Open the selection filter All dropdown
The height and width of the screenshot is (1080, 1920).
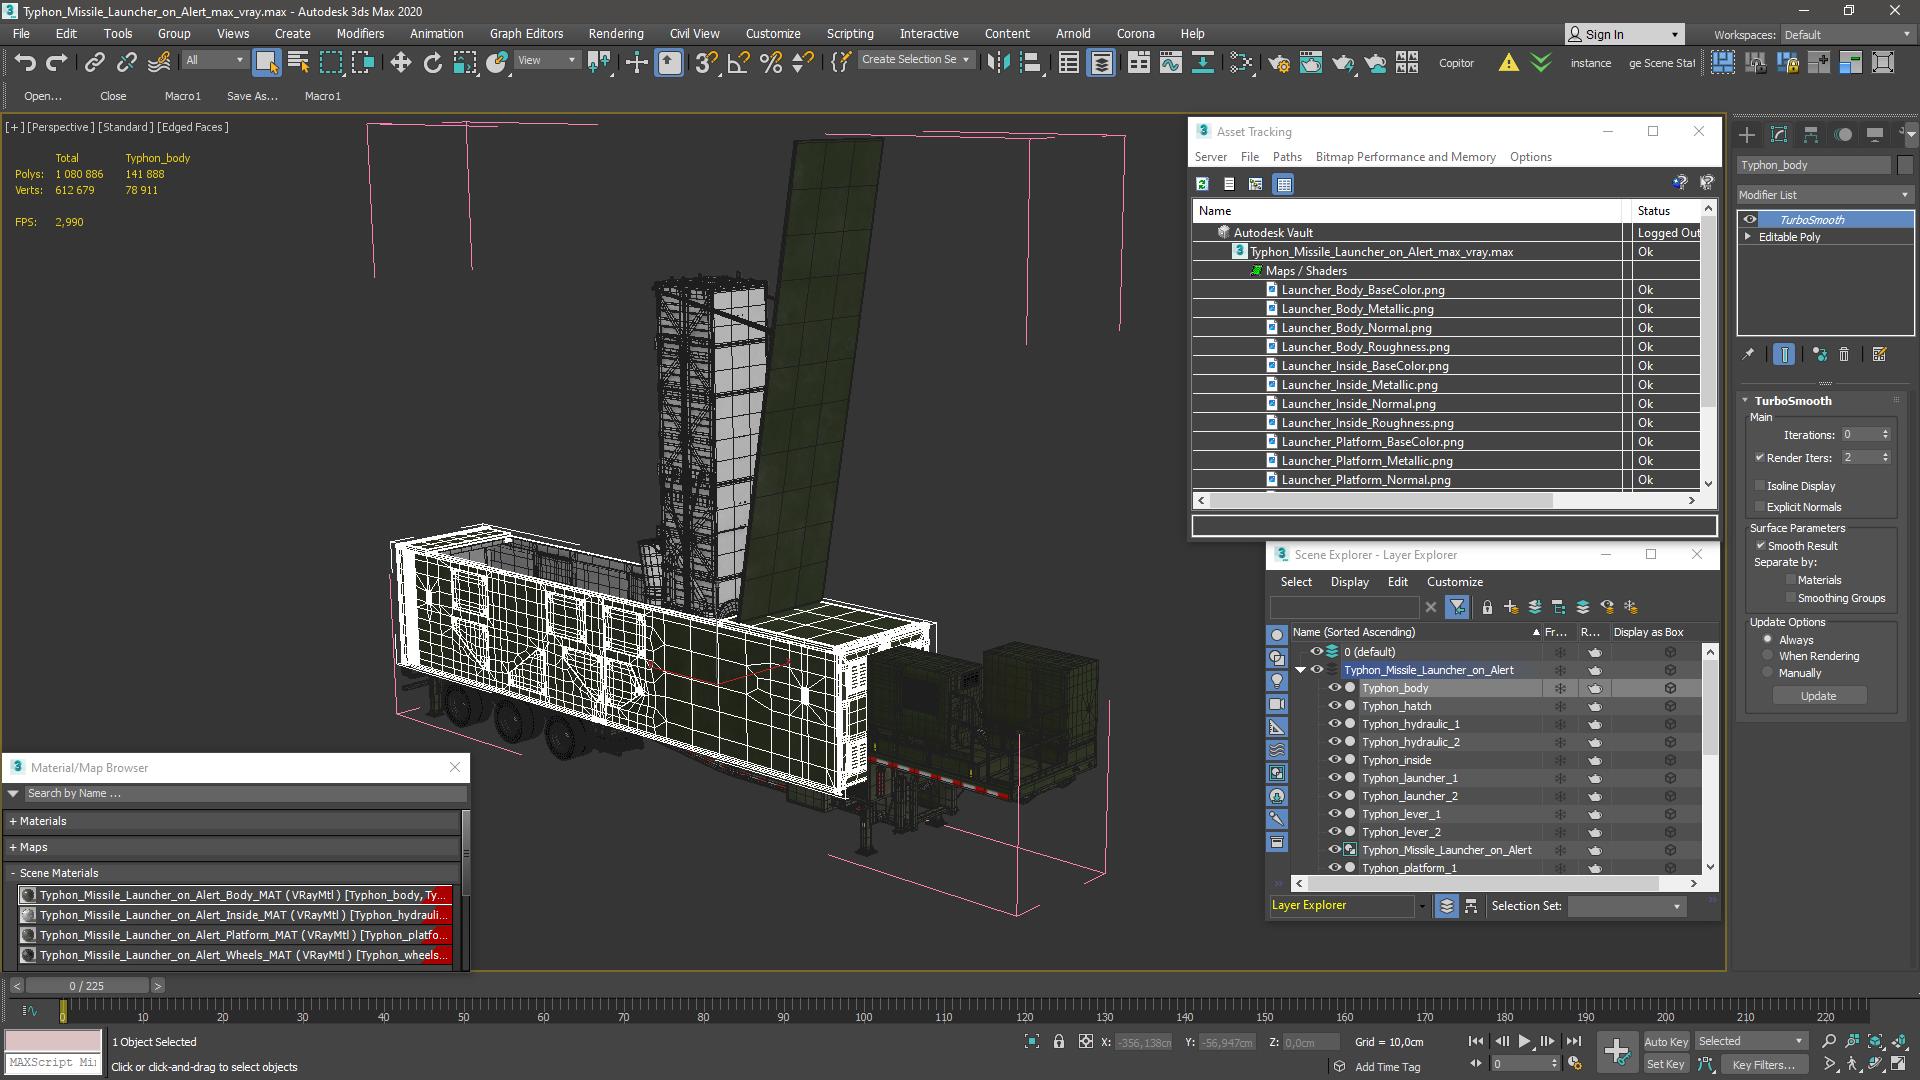[x=214, y=61]
